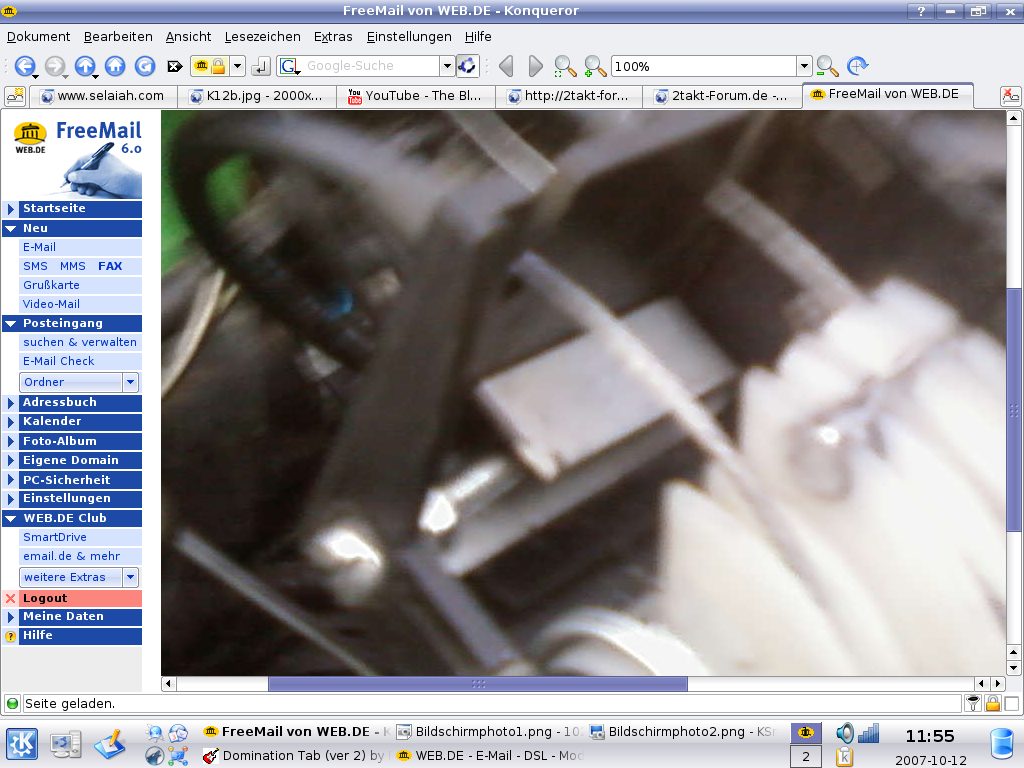The width and height of the screenshot is (1024, 768).
Task: Click the horizontal scrollbar thumb
Action: tap(477, 684)
